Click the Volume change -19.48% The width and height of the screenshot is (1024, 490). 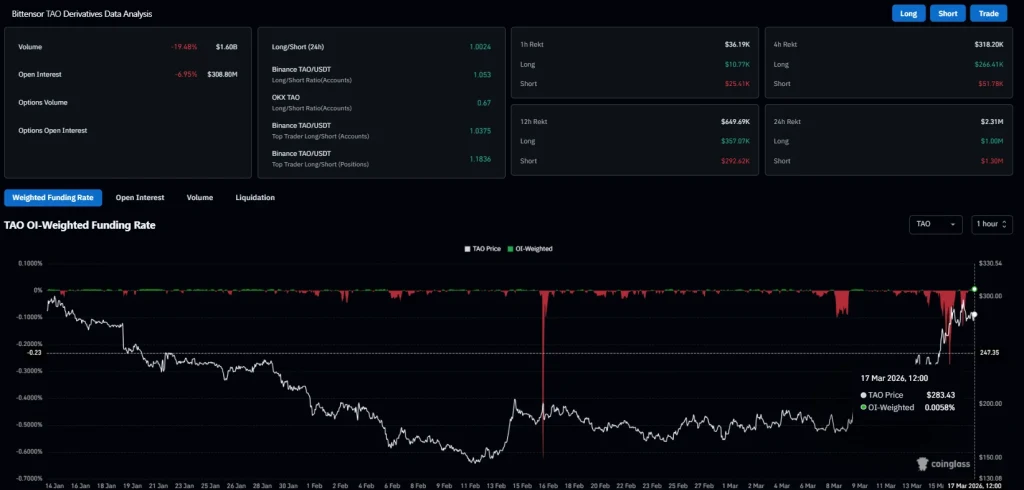tap(184, 47)
